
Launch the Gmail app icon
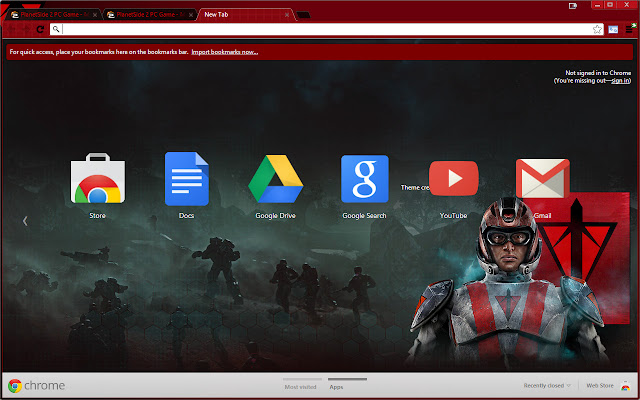tap(542, 178)
